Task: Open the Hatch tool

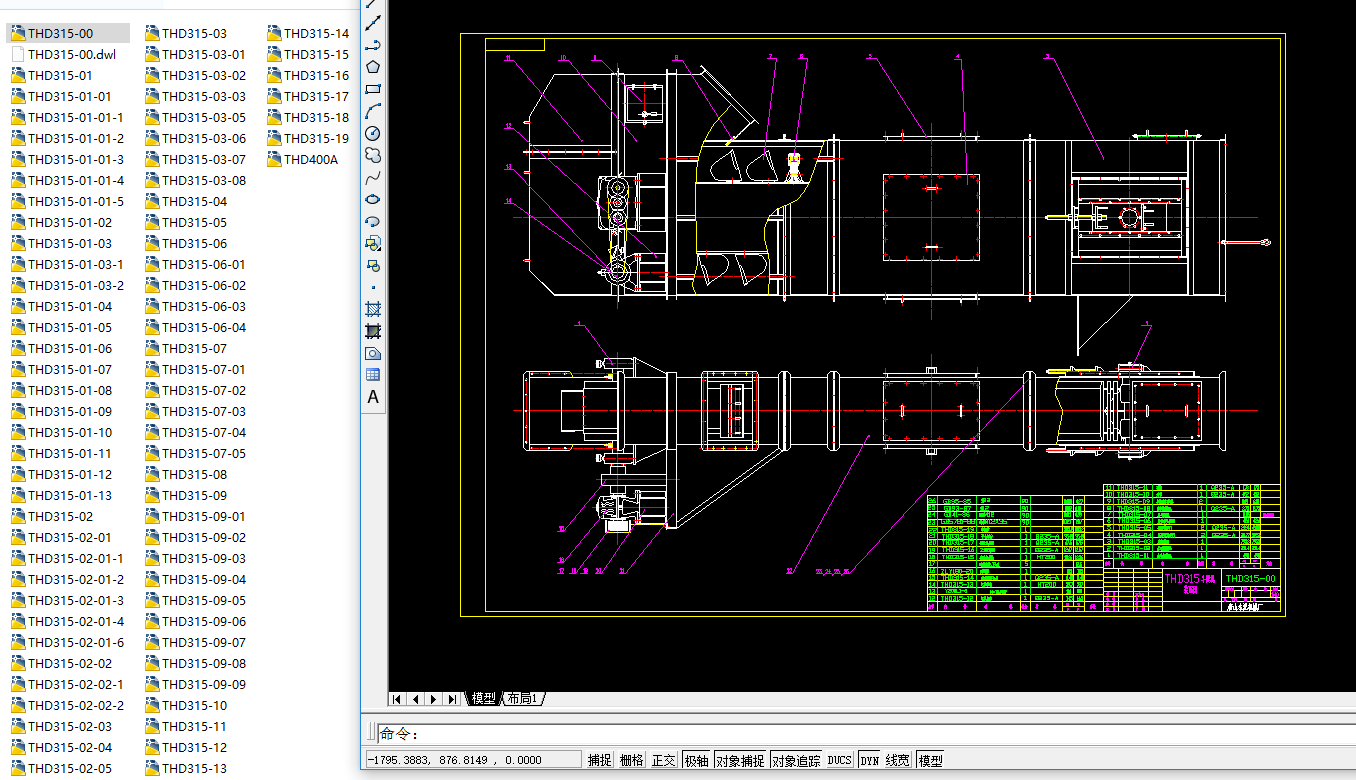Action: [373, 309]
